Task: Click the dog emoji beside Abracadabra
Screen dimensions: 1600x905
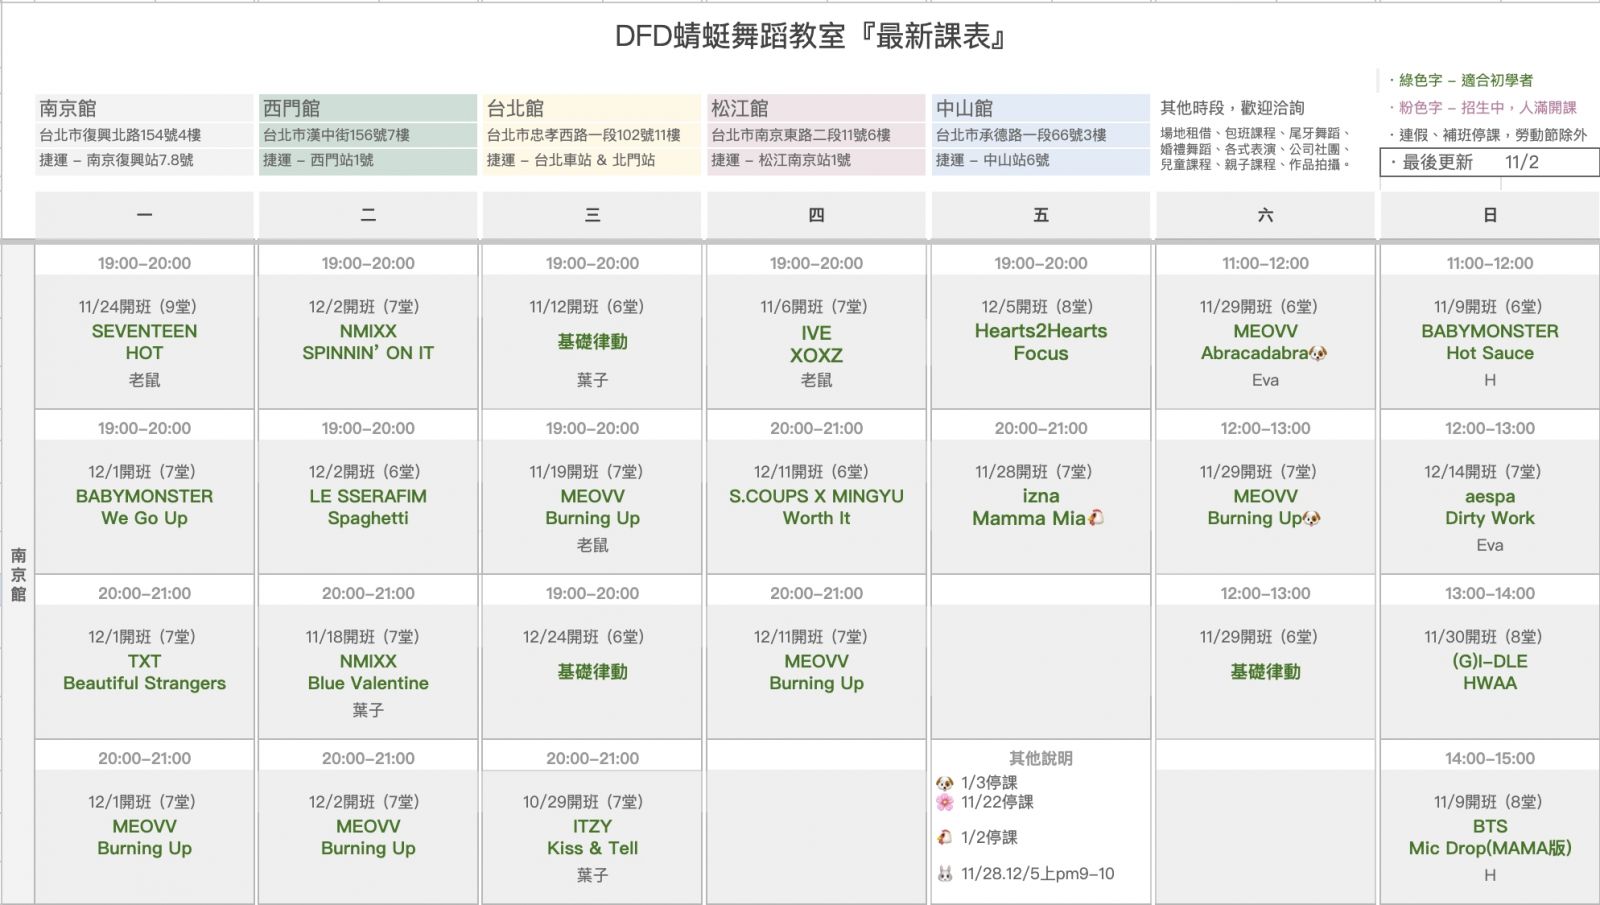Action: tap(1319, 353)
